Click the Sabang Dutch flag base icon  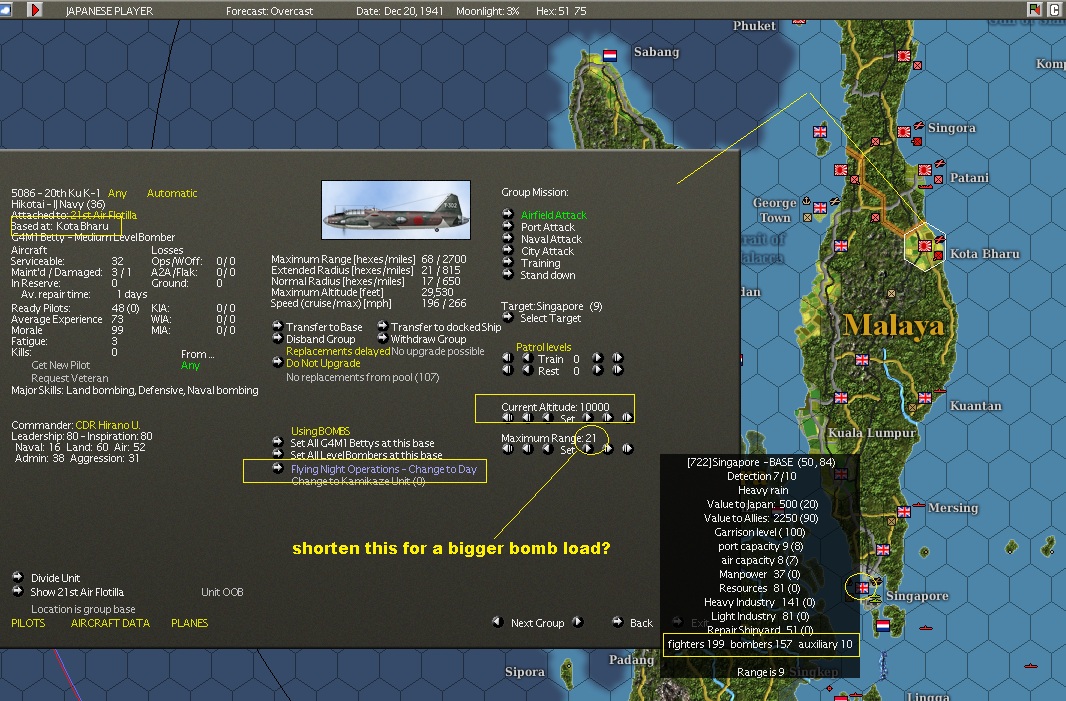click(610, 55)
